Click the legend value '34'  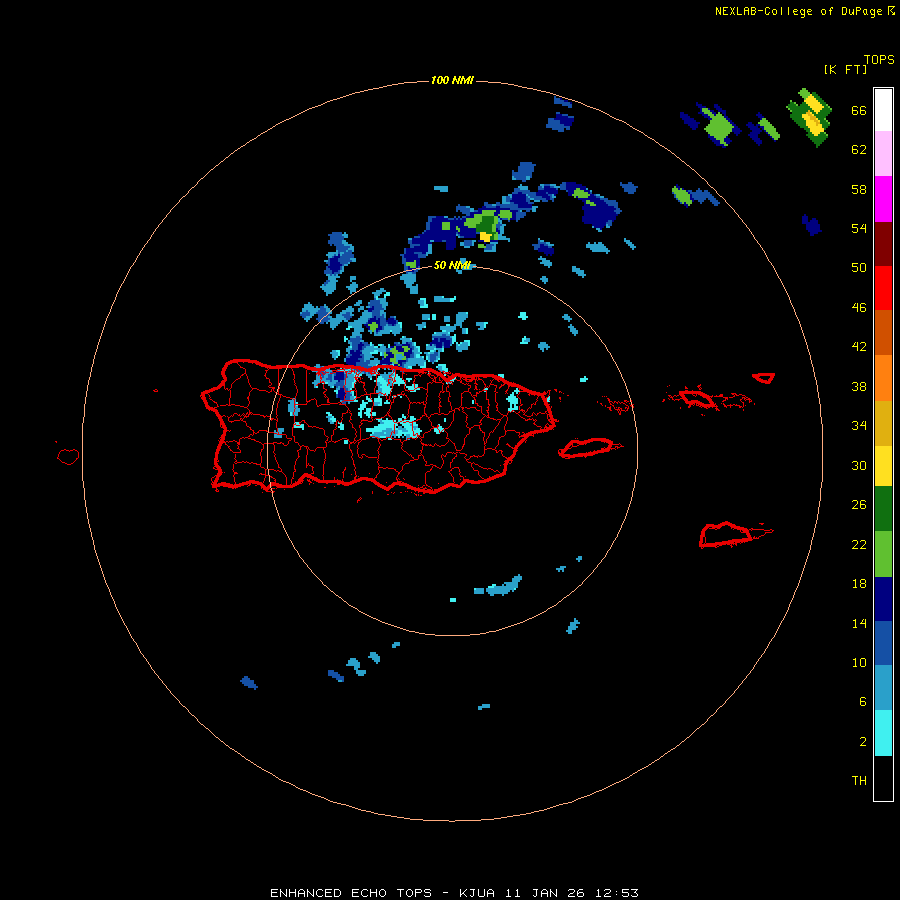[859, 425]
